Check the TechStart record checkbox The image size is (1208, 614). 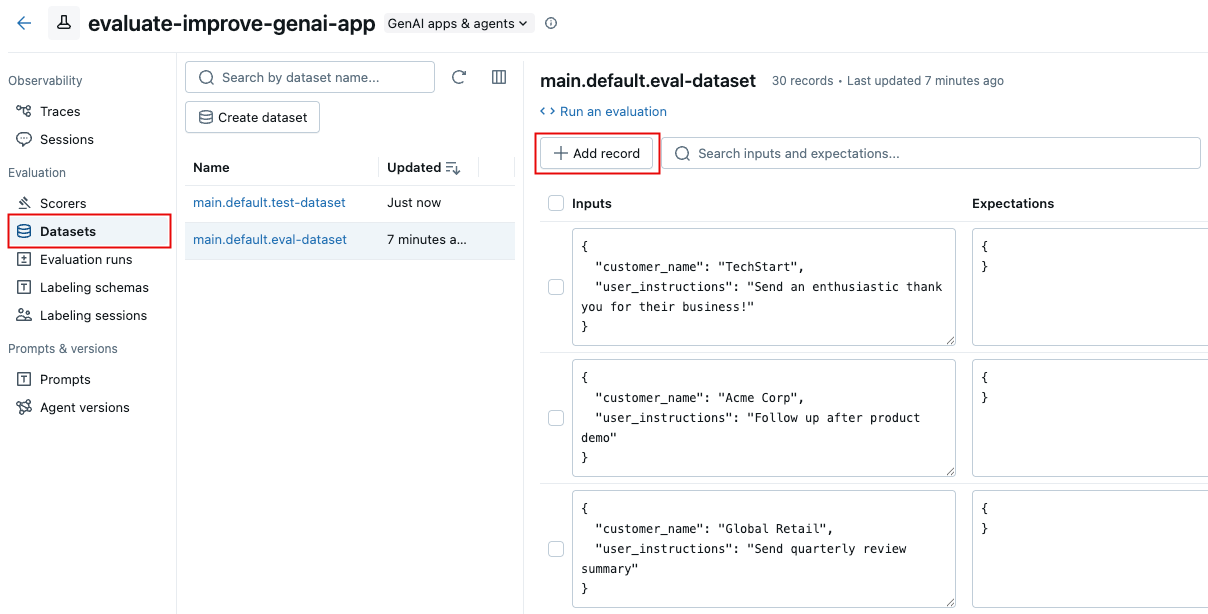click(x=556, y=287)
